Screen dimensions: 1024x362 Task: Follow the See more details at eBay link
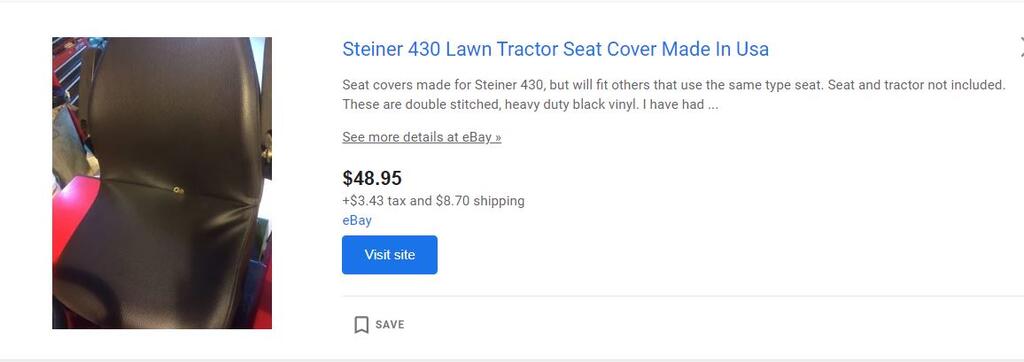click(x=422, y=137)
